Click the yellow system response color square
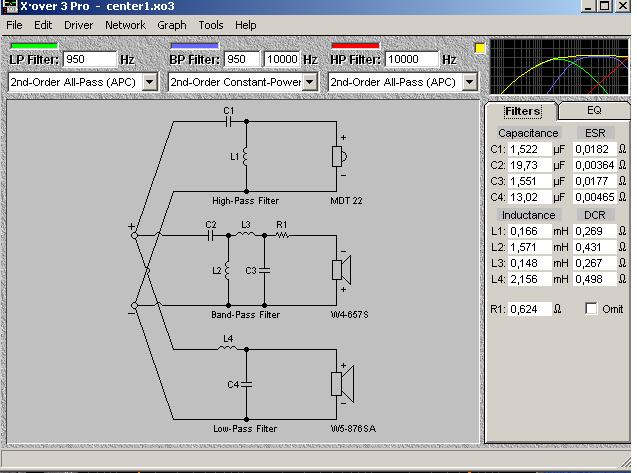Viewport: 637px width, 473px height. tap(480, 48)
